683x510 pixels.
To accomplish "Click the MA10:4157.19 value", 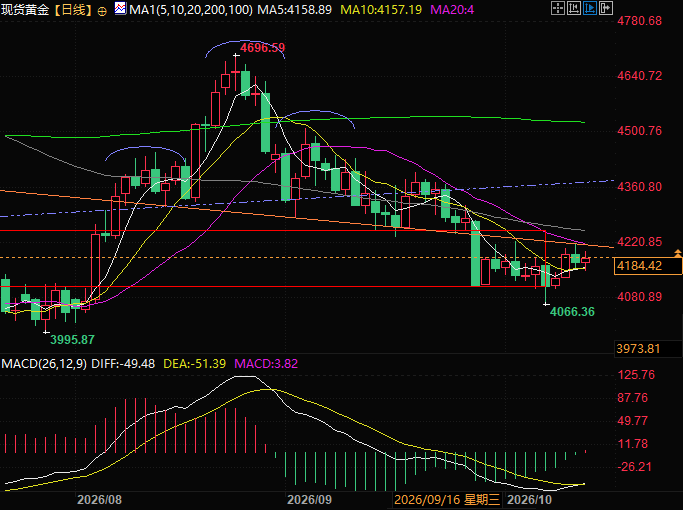I will click(381, 10).
